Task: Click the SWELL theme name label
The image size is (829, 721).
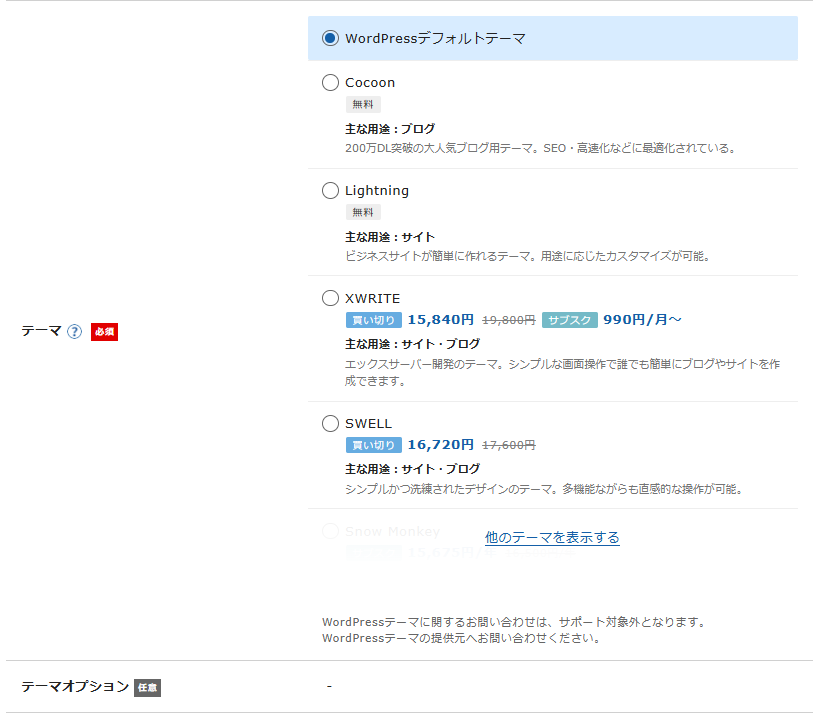Action: click(x=369, y=424)
